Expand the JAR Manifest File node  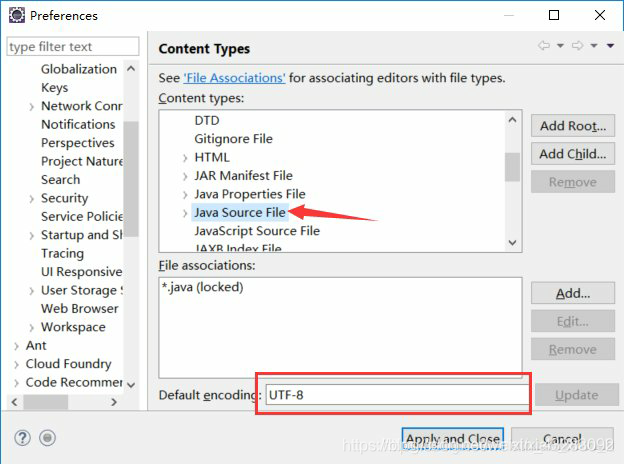point(185,176)
